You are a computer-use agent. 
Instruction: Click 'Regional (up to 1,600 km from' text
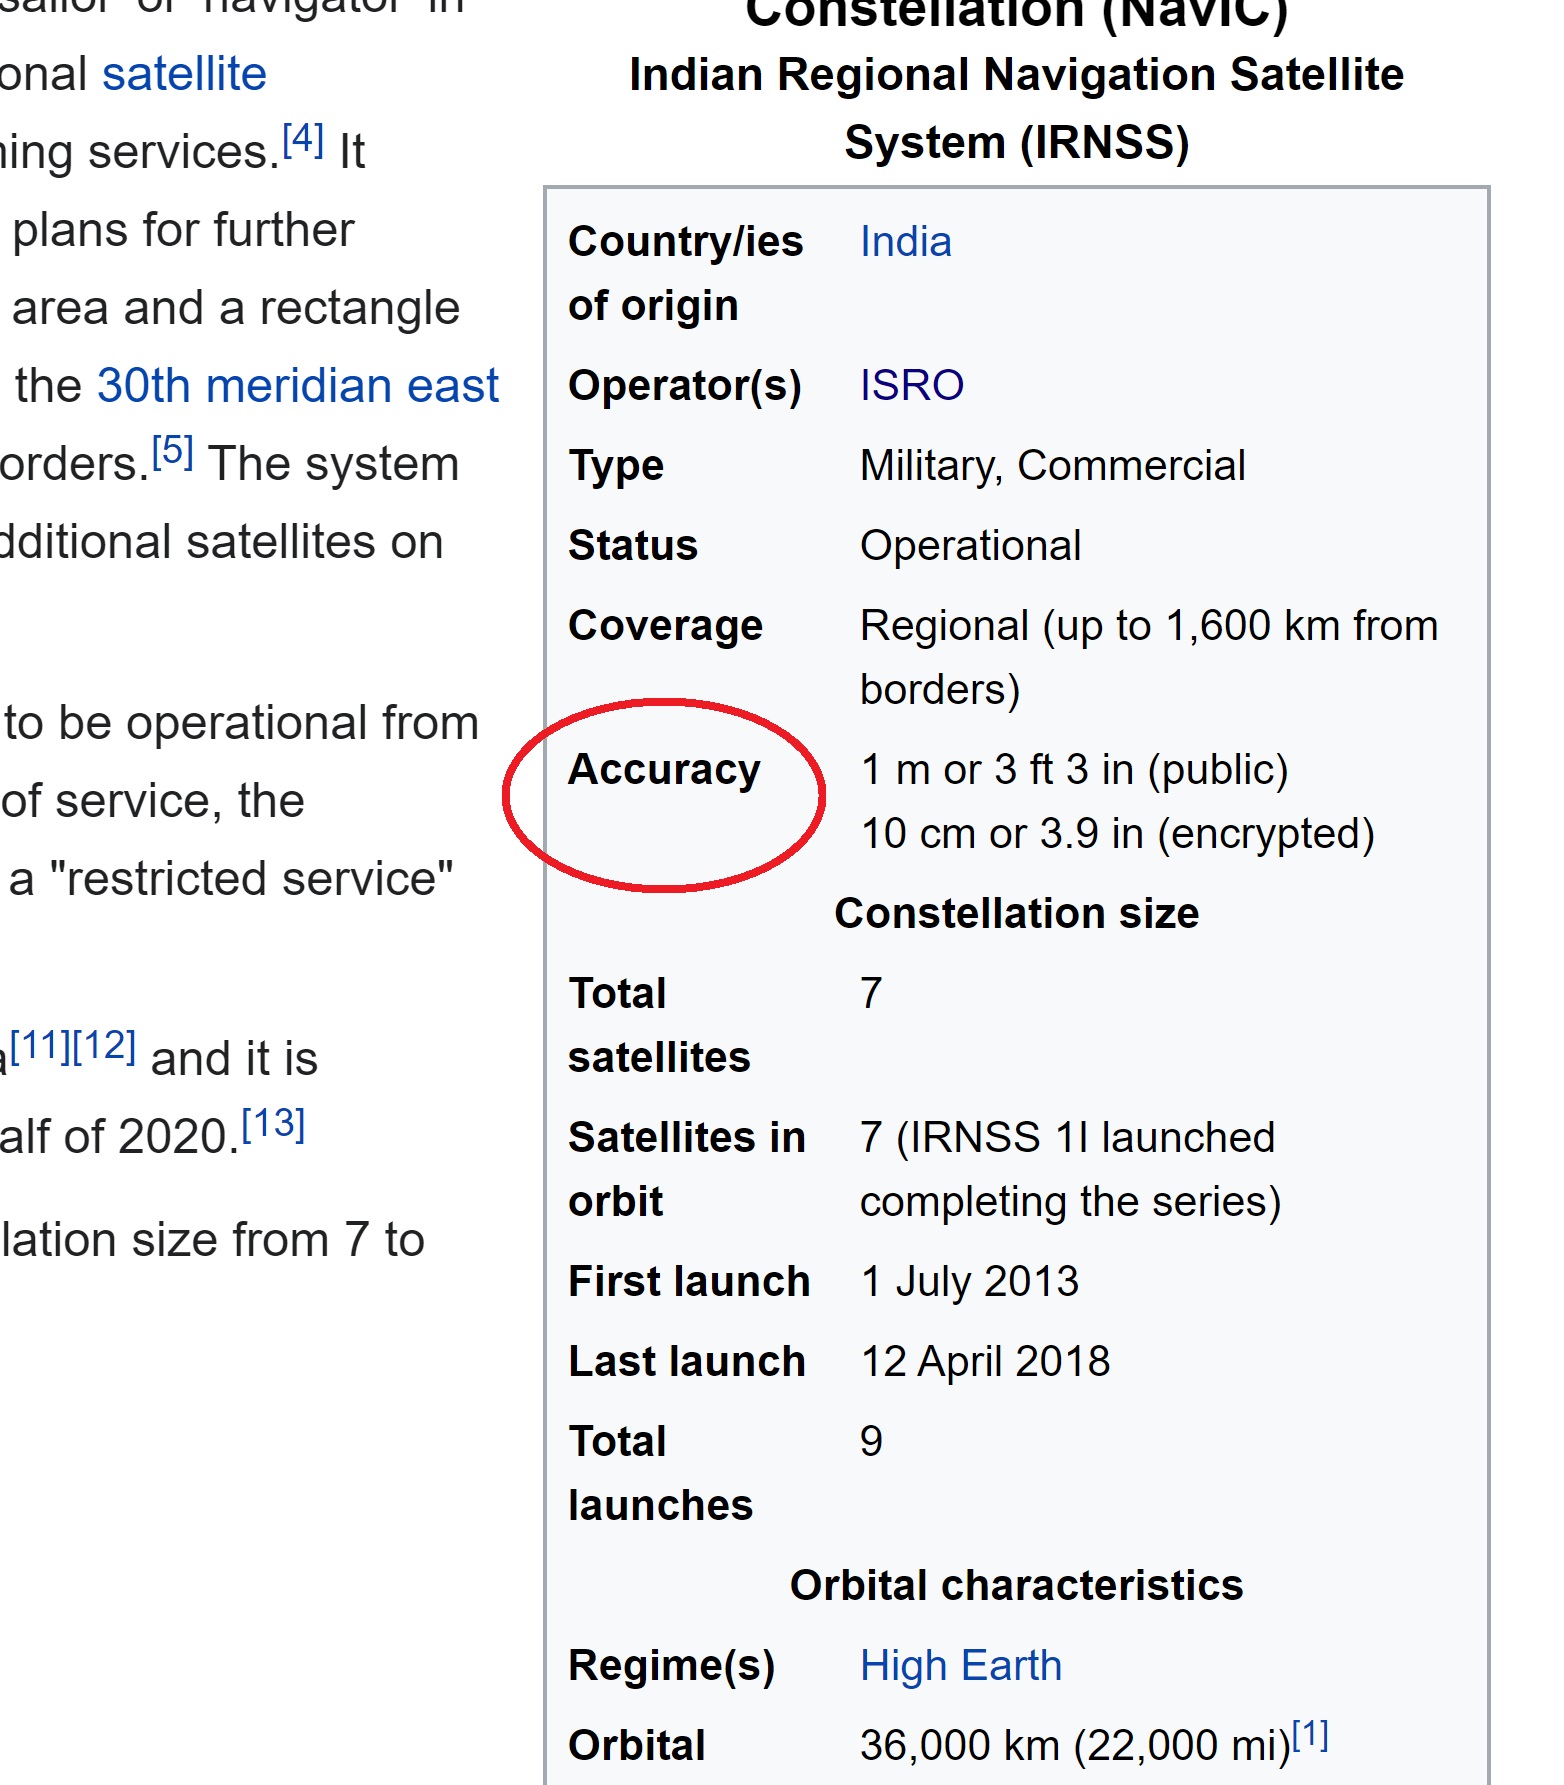click(x=1149, y=626)
